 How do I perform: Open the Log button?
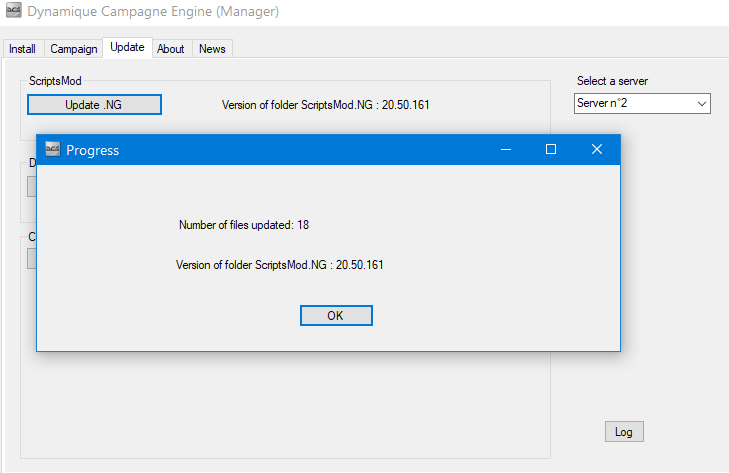[624, 432]
